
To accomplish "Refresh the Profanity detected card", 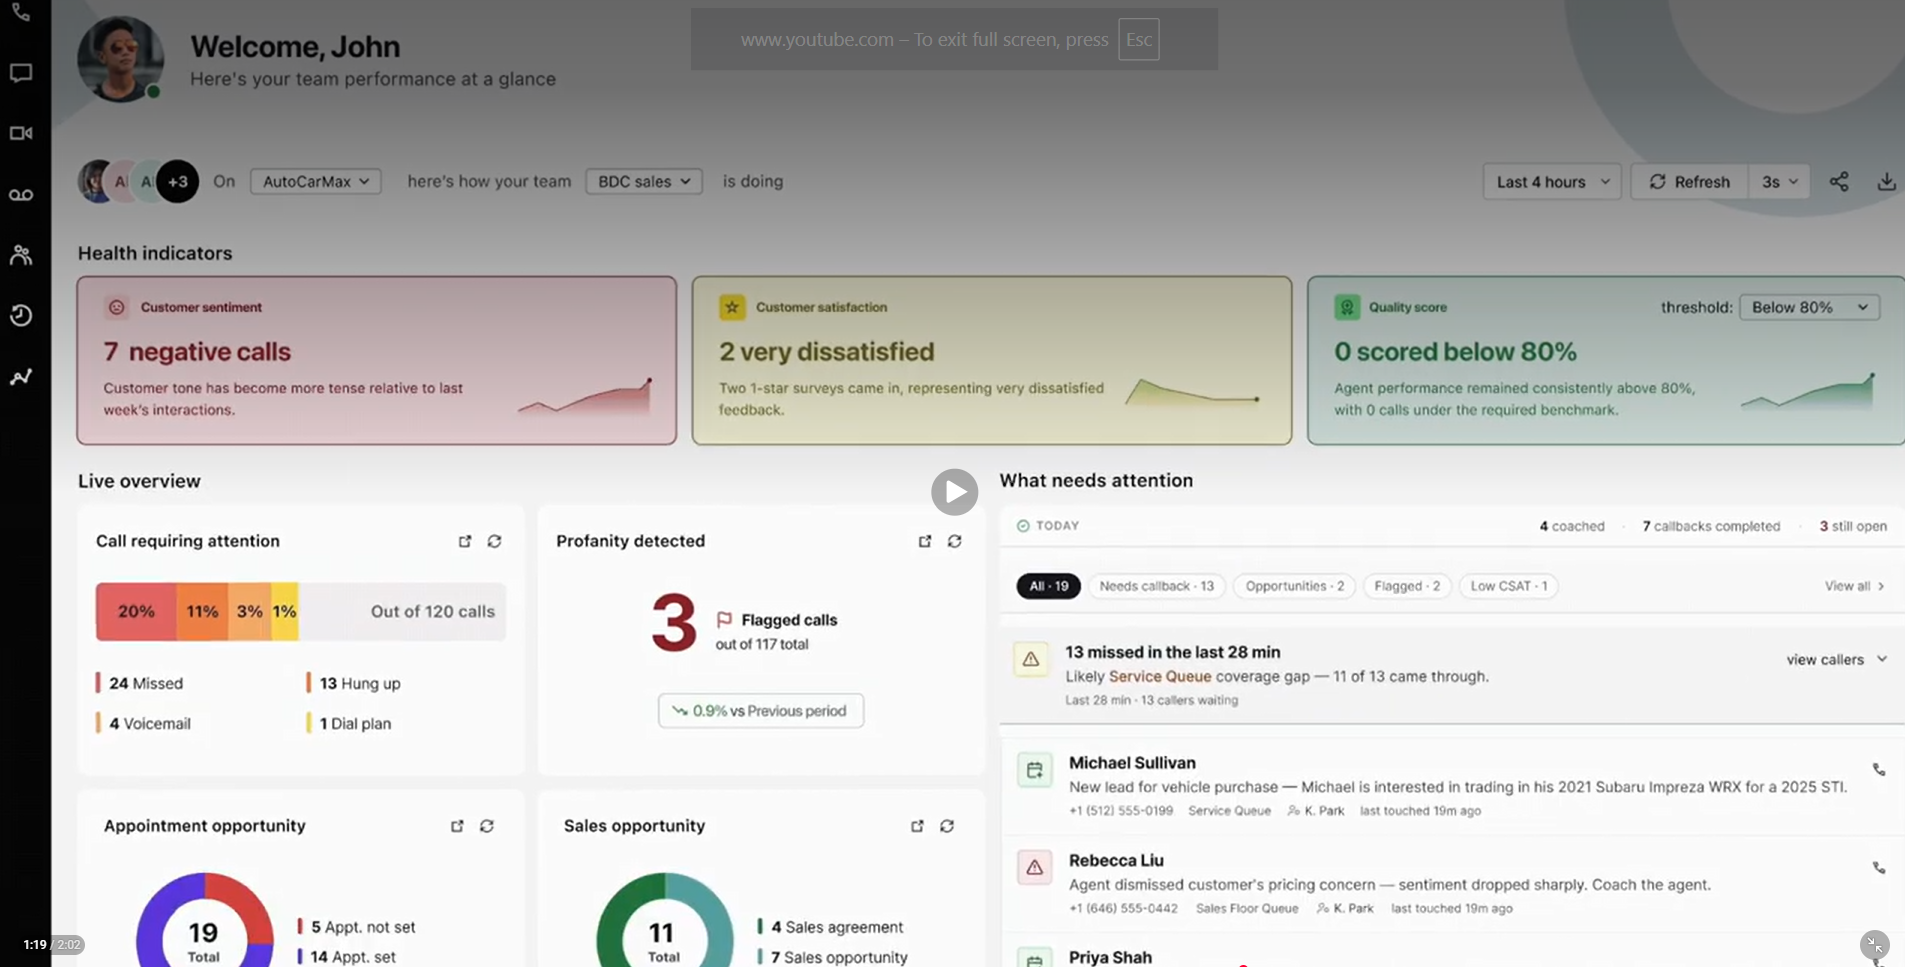I will coord(955,541).
